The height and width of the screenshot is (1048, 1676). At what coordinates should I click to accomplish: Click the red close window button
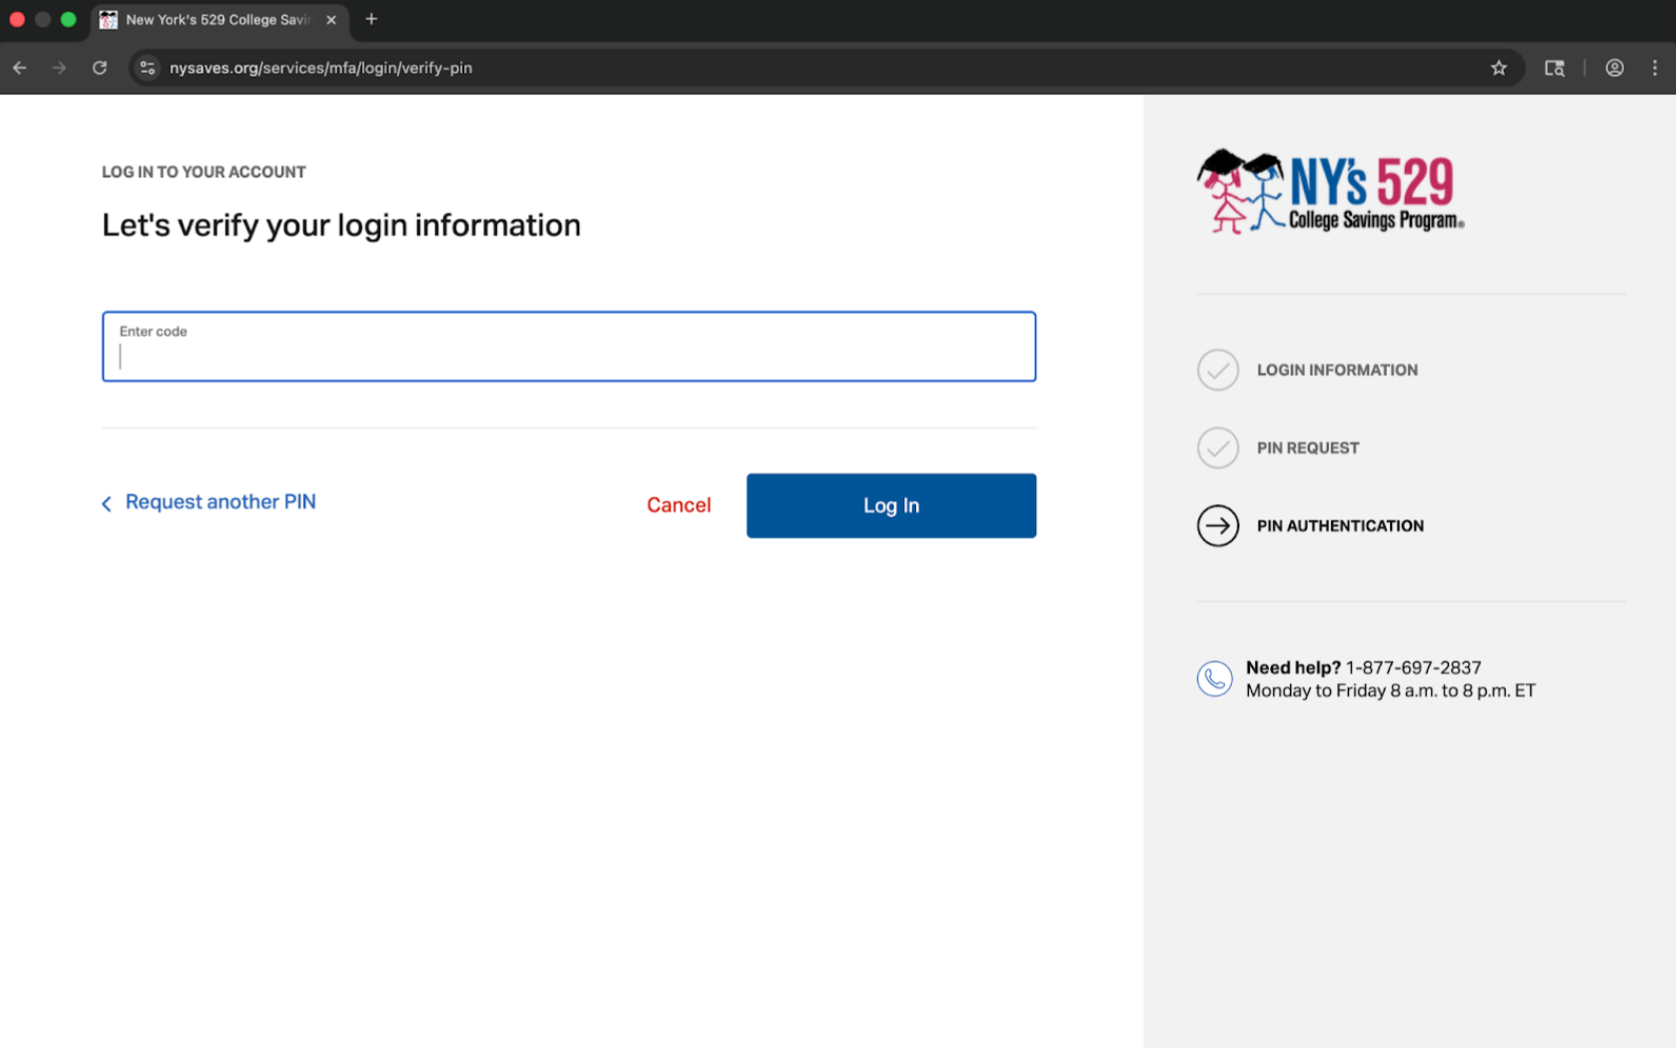tap(17, 19)
